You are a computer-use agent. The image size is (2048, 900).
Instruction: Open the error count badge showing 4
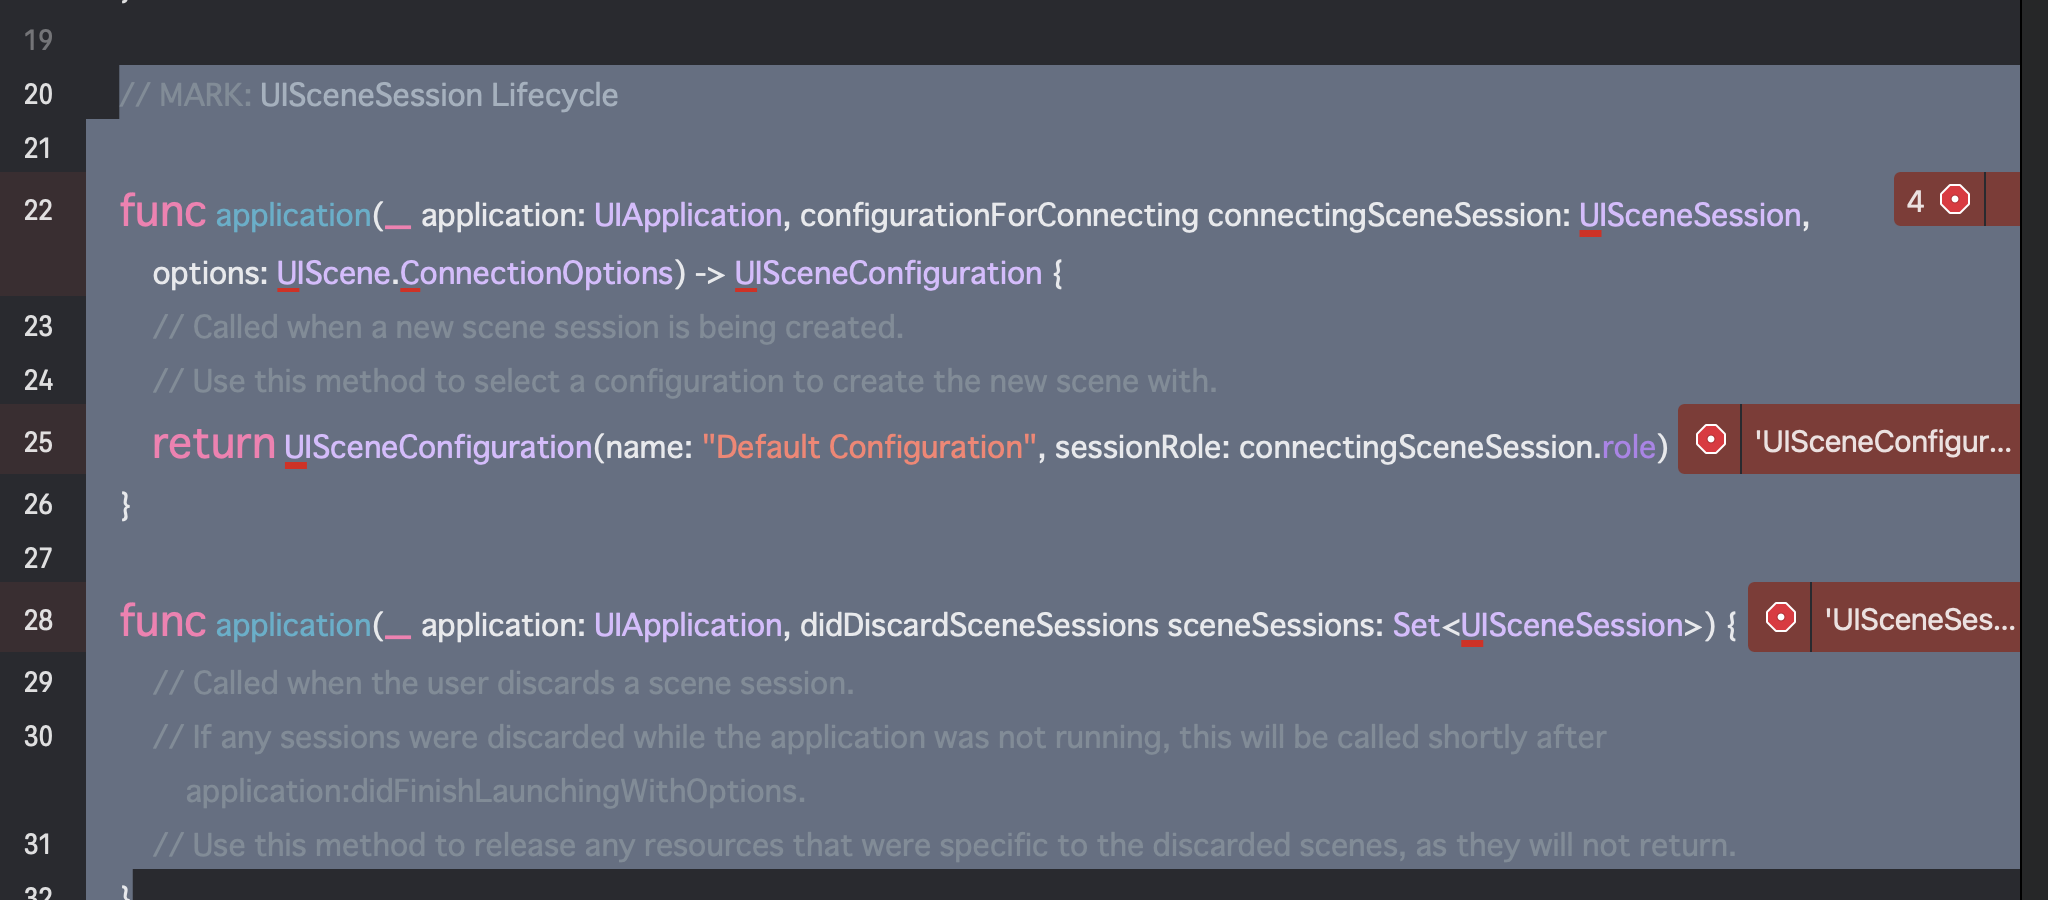click(x=1939, y=199)
